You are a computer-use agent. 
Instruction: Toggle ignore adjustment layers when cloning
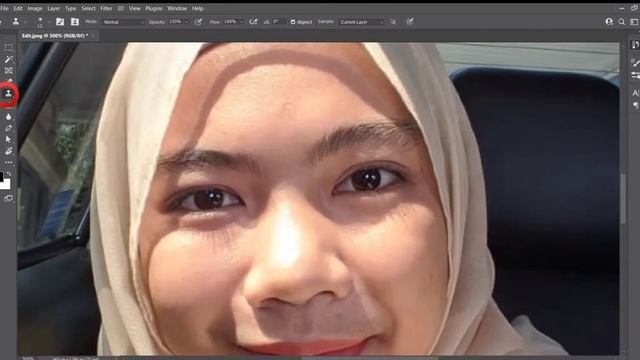tap(393, 22)
